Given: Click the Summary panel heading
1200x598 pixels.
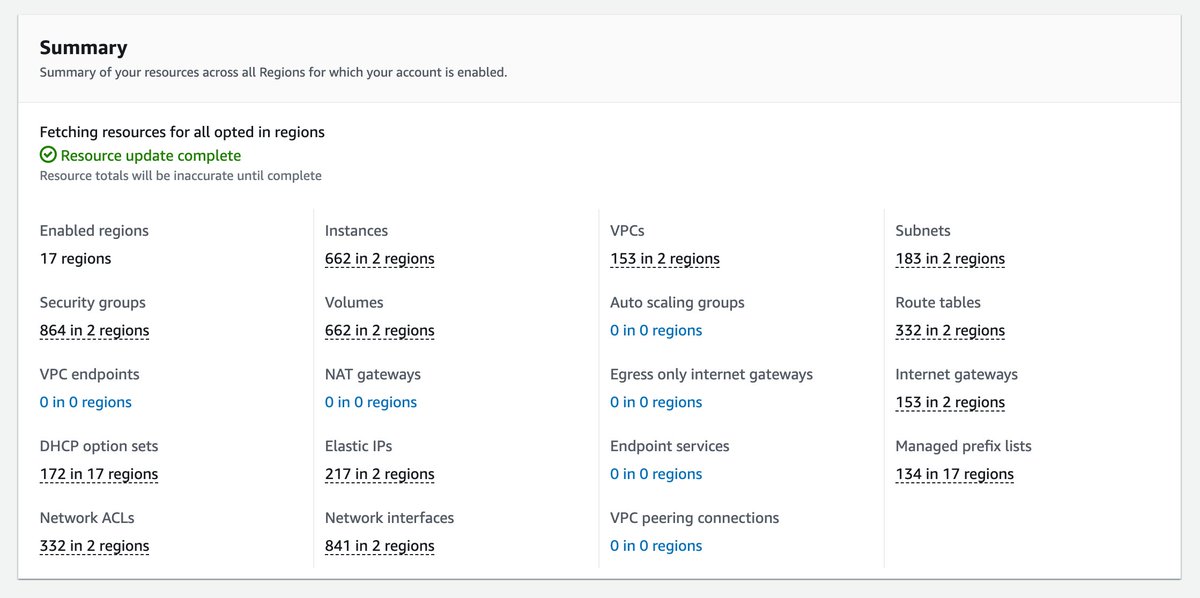Looking at the screenshot, I should pyautogui.click(x=83, y=47).
